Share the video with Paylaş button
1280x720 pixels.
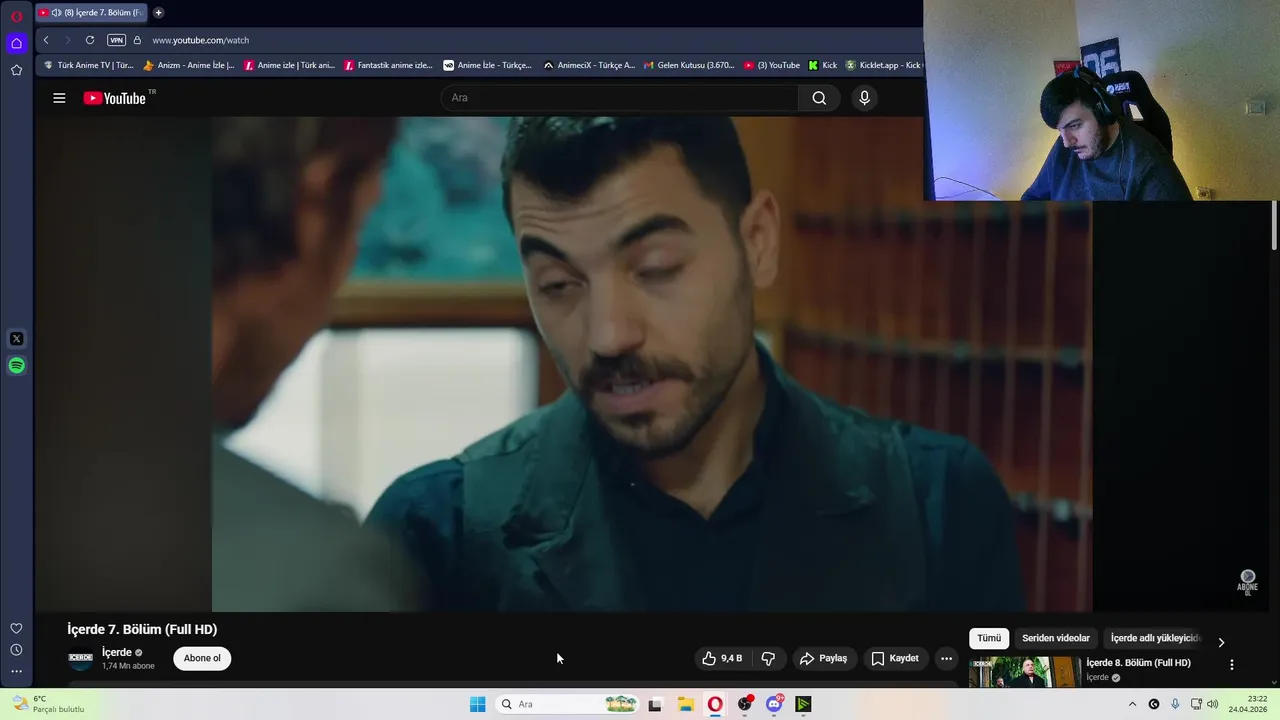(x=823, y=658)
